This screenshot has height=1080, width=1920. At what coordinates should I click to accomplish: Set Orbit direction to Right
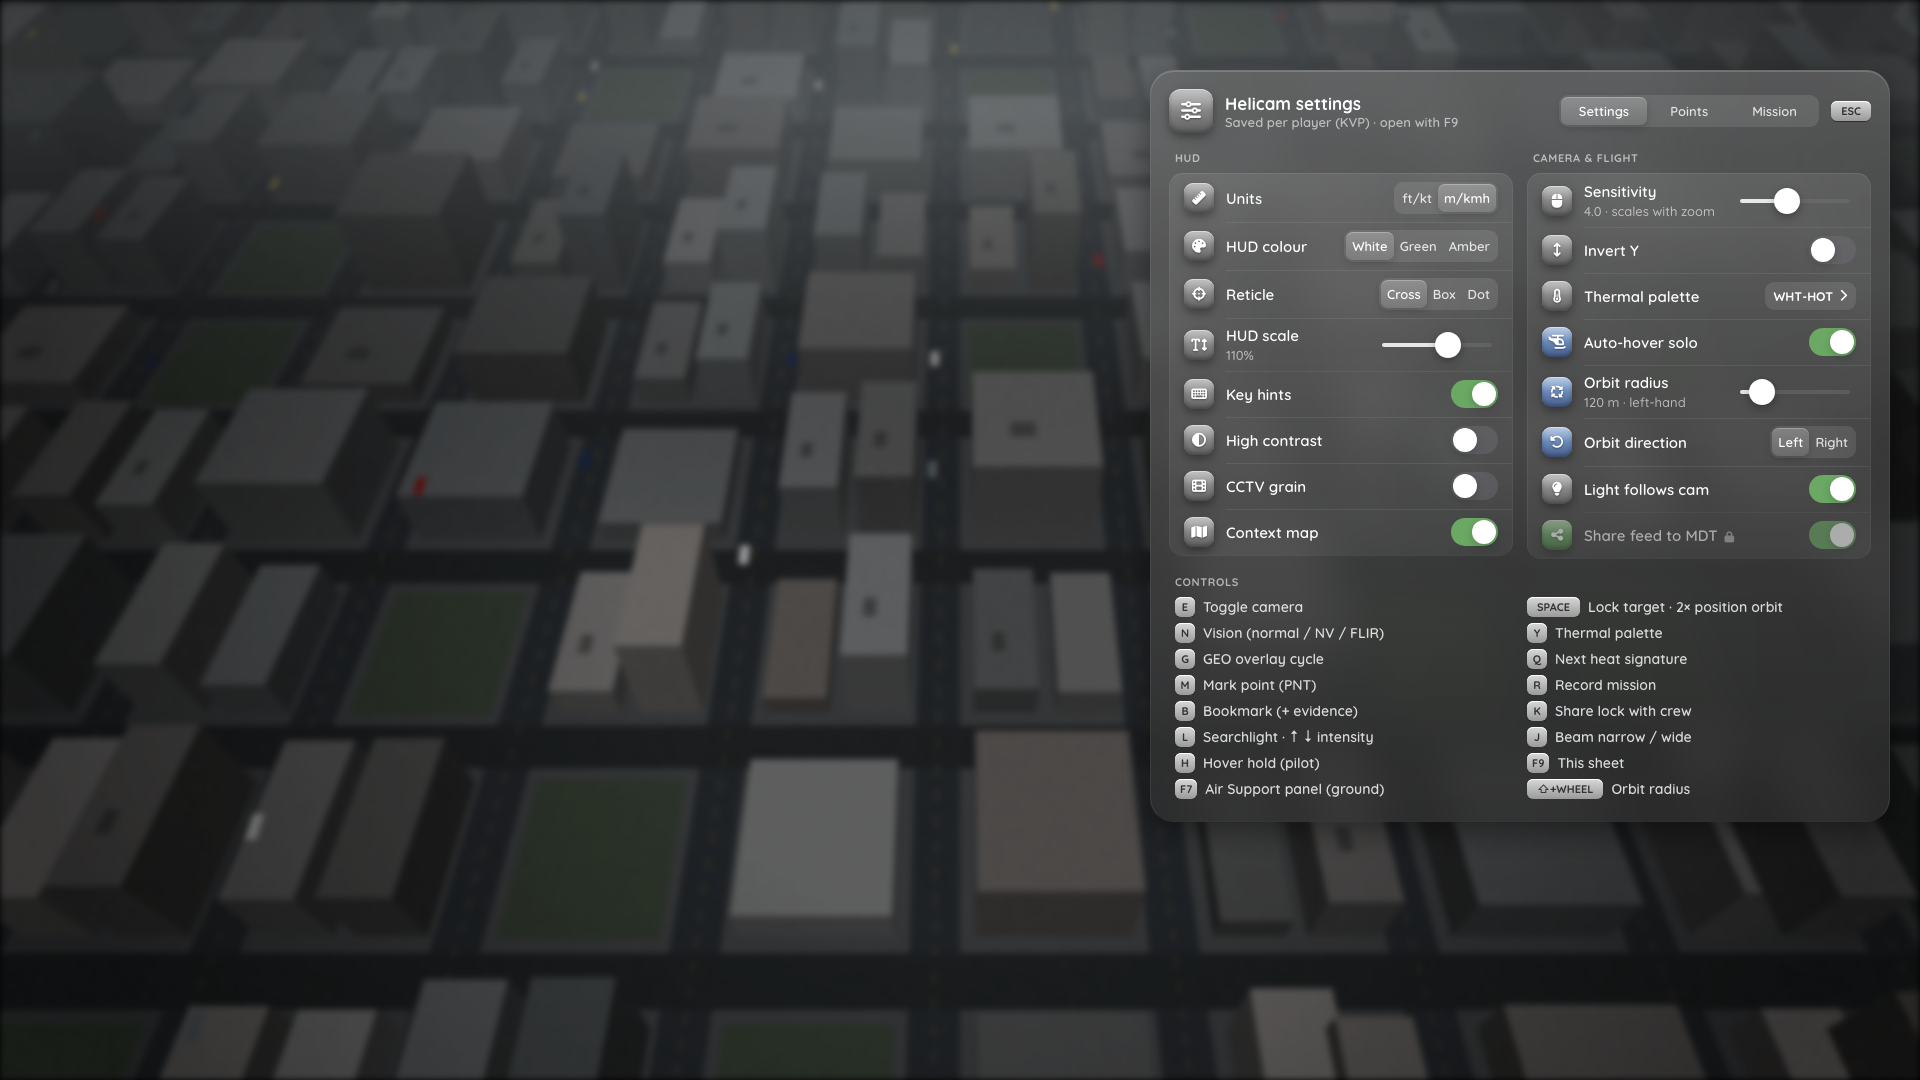(x=1831, y=442)
